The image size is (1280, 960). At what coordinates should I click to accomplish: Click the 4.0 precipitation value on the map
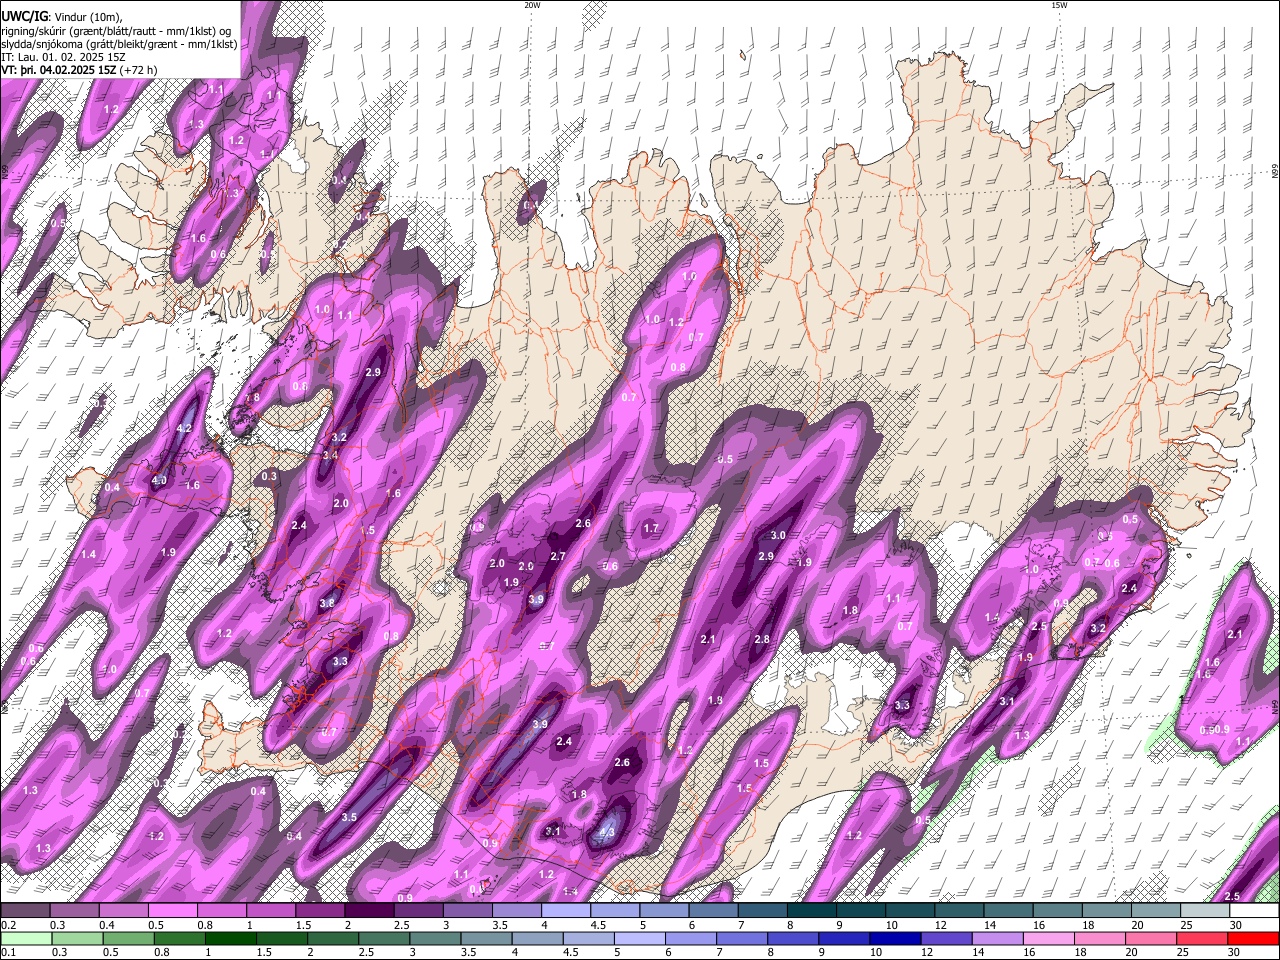point(159,481)
